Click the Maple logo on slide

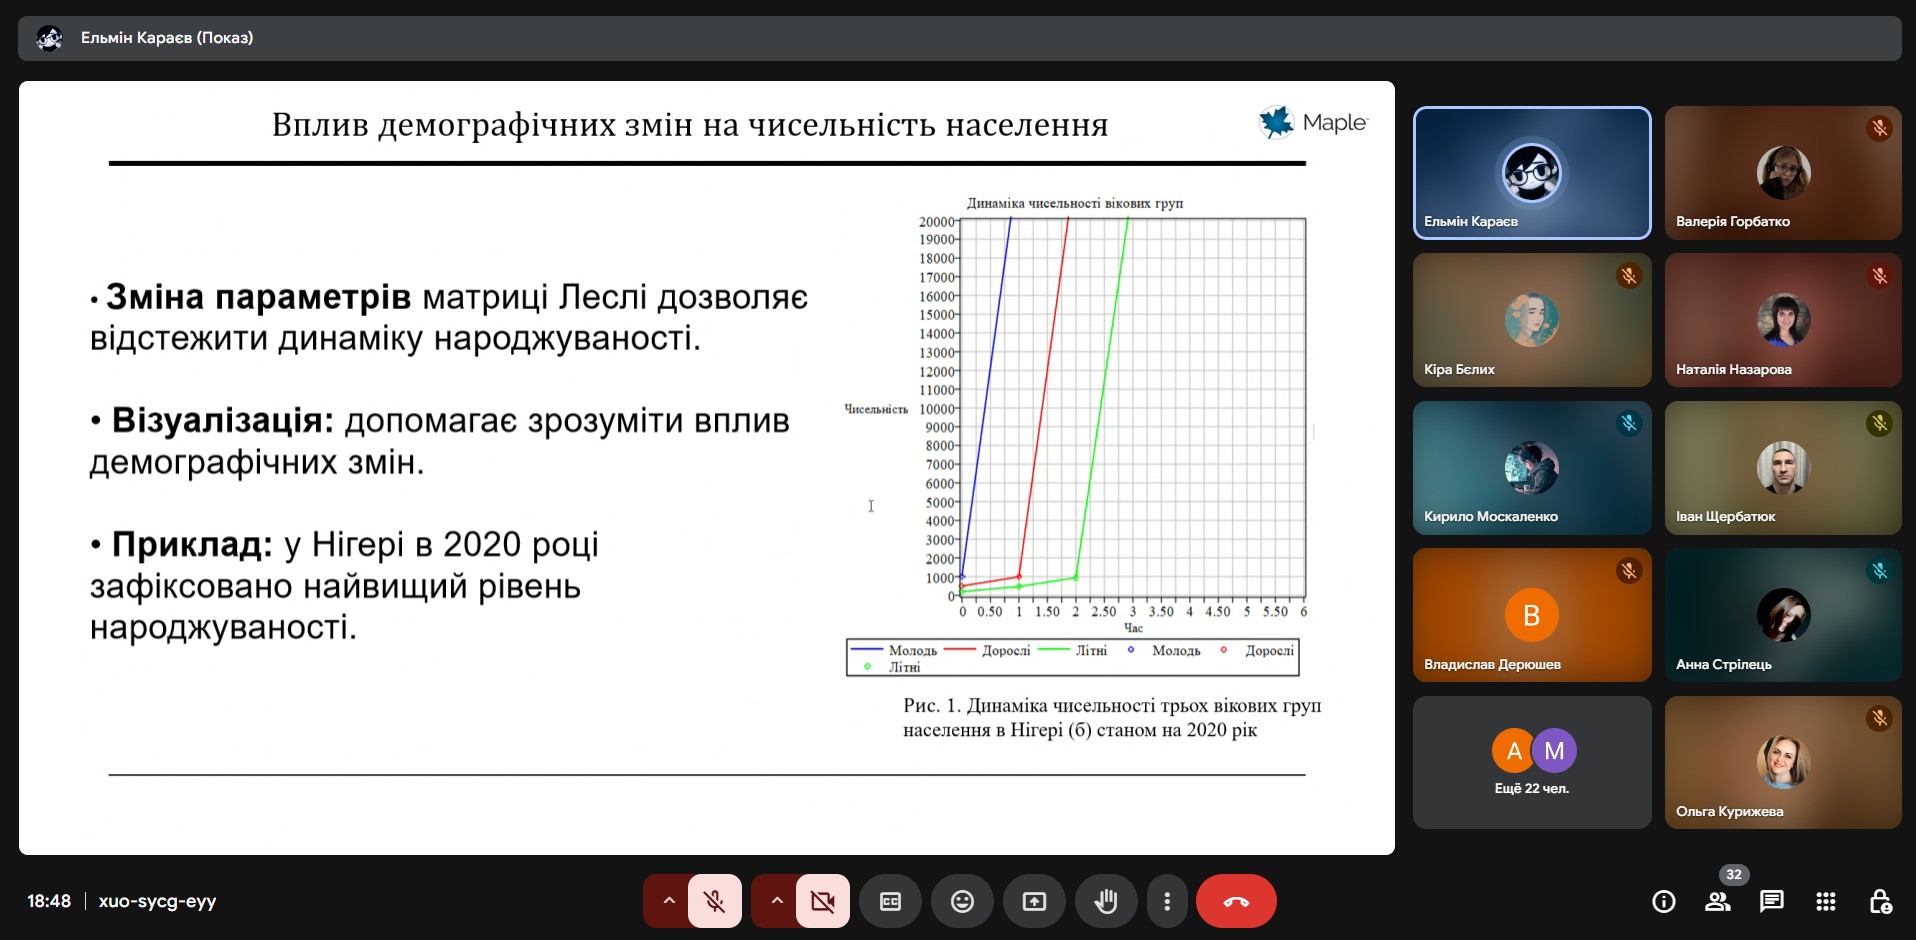[x=1313, y=122]
